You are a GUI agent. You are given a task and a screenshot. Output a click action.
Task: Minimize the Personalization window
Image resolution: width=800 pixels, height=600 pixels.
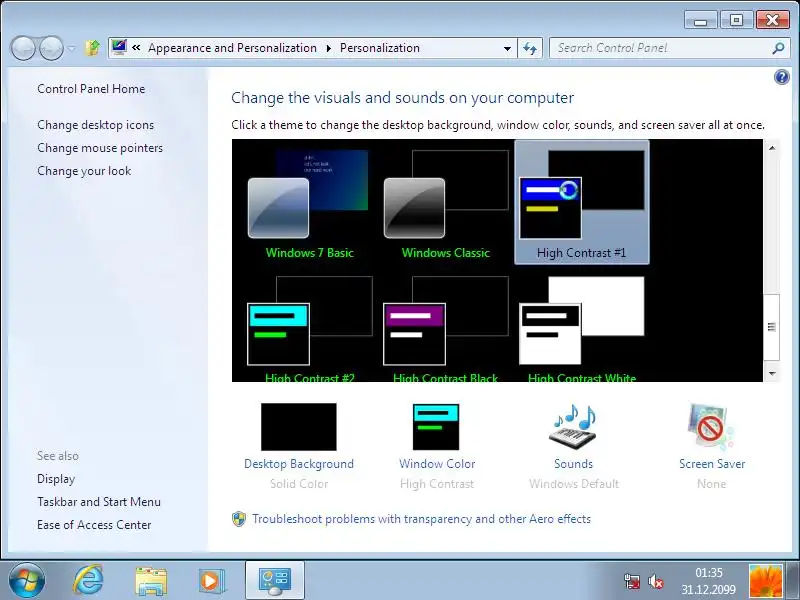click(x=701, y=20)
